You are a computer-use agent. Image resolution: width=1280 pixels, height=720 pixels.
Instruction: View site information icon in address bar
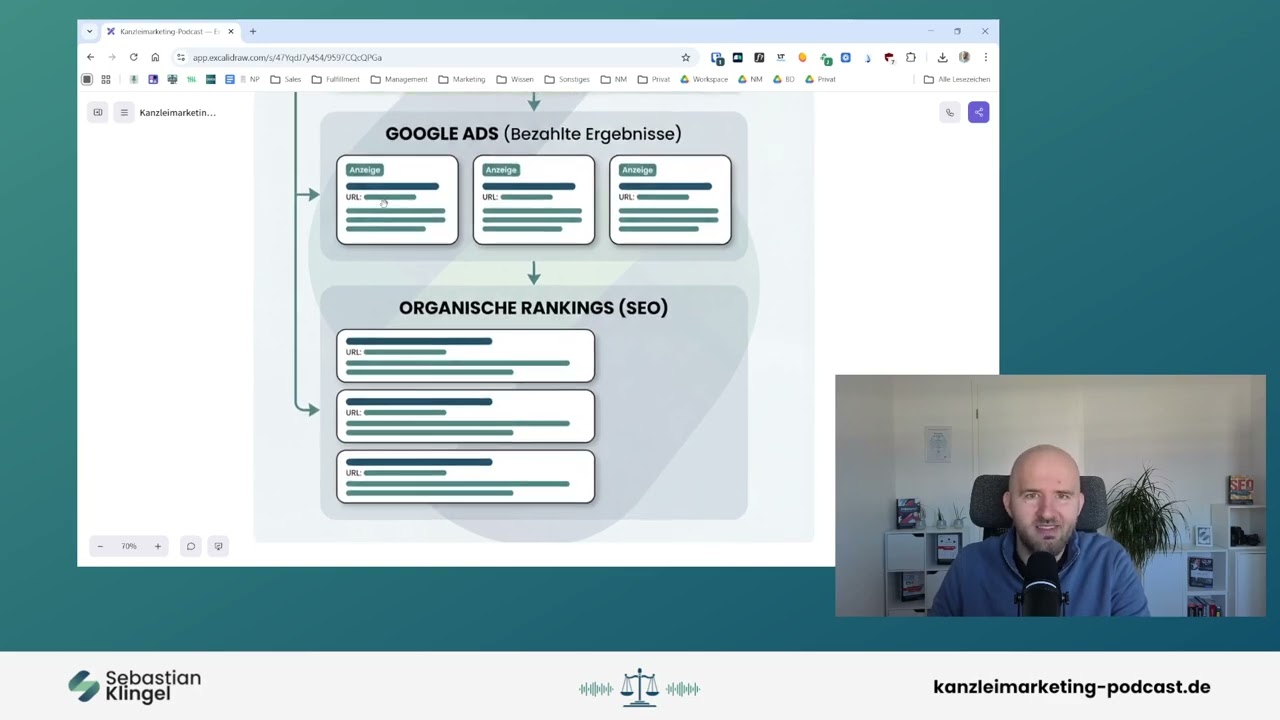point(181,57)
